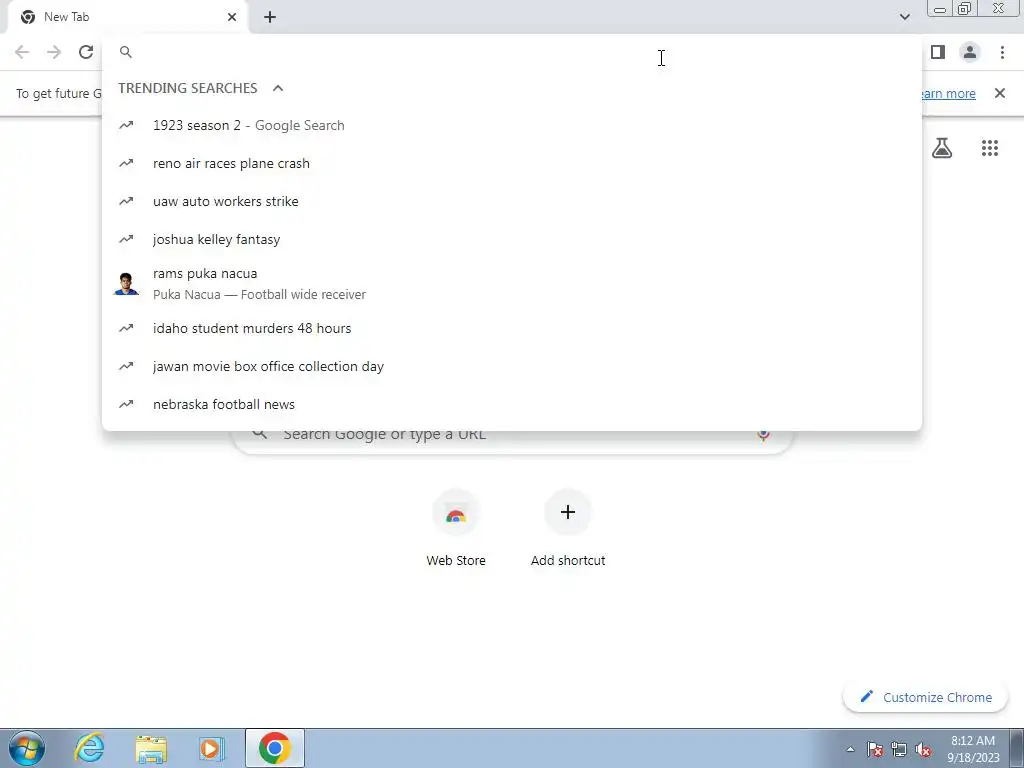Screen dimensions: 1024x768
Task: Open Windows Media Player on taskbar
Action: [211, 748]
